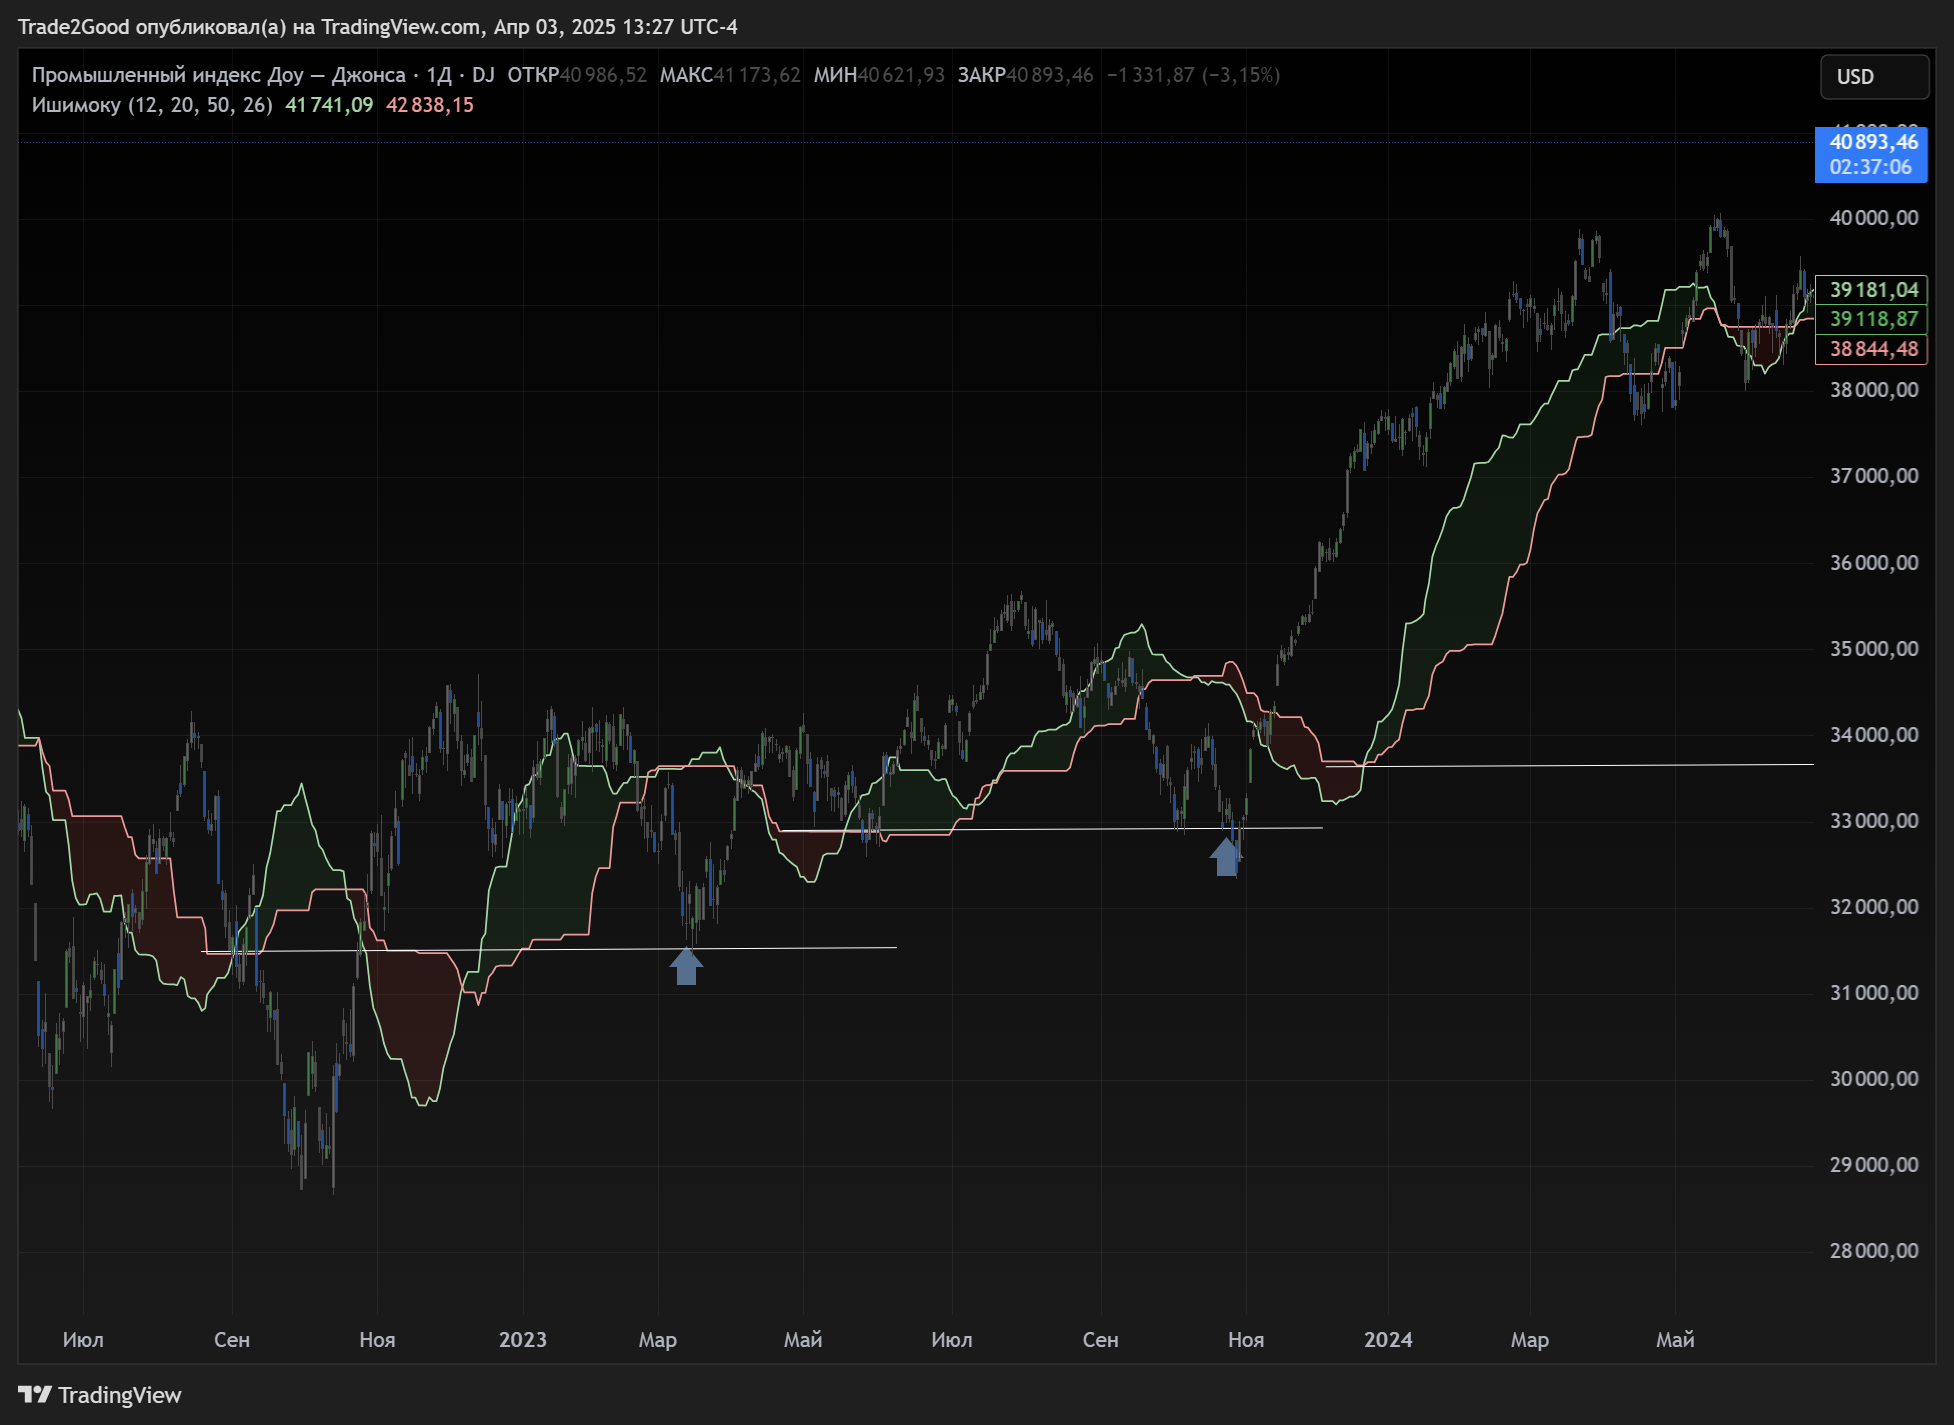Click the 40 000,00 level on price axis
Screen dimensions: 1954x1425
coord(1874,218)
